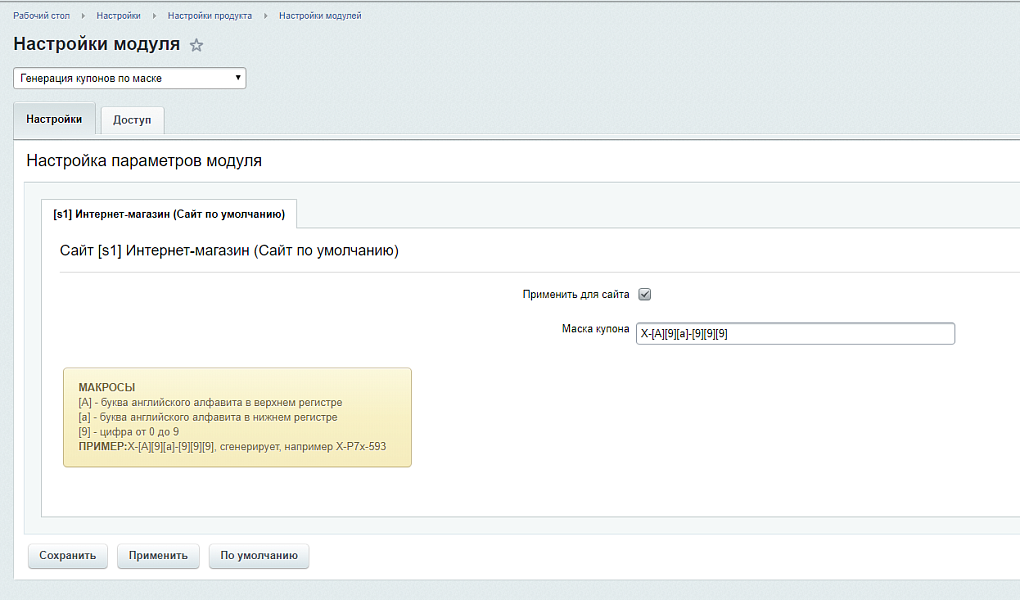Switch to the Доступ tab
The width and height of the screenshot is (1020, 600).
(x=132, y=120)
